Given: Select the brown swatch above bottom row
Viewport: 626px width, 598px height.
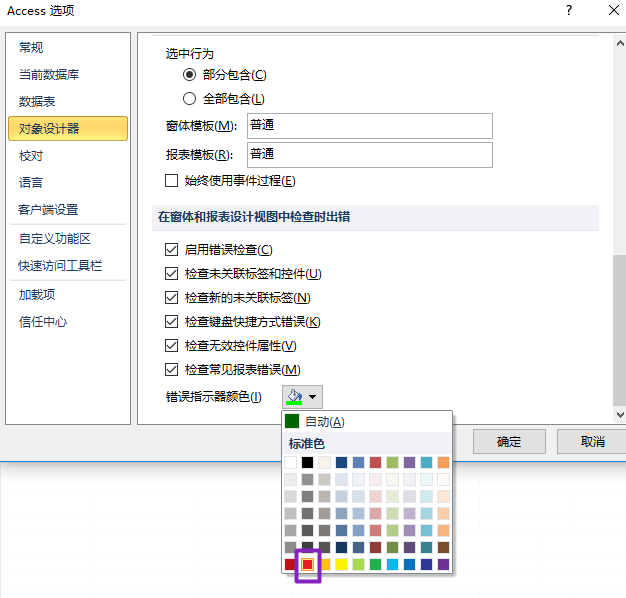Looking at the screenshot, I should pos(443,547).
